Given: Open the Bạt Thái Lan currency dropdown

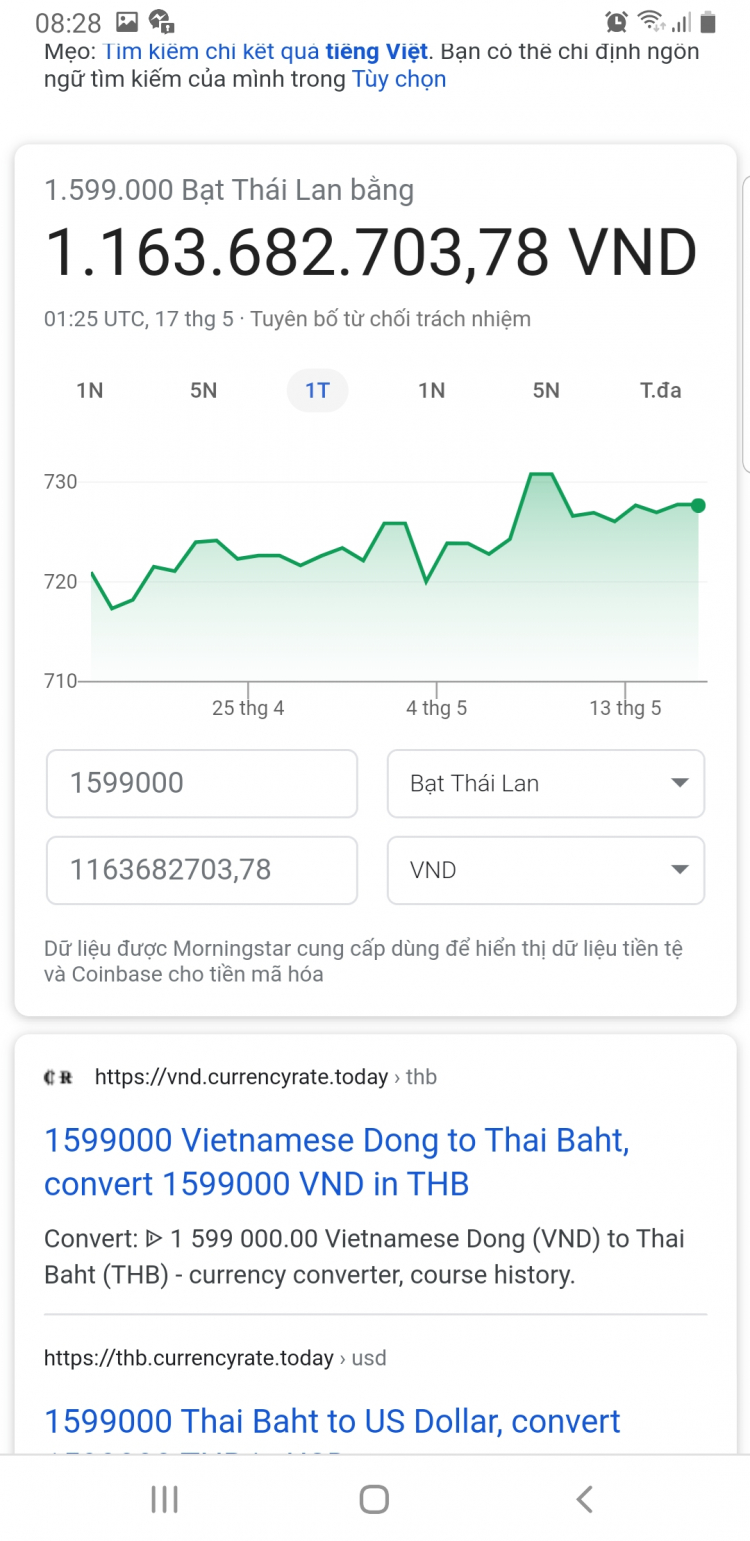Looking at the screenshot, I should pyautogui.click(x=546, y=783).
